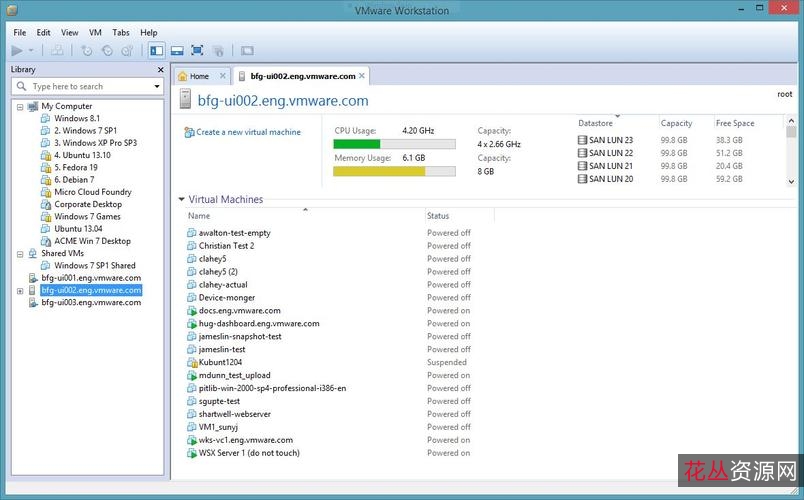804x500 pixels.
Task: Click the Unity mode toolbar icon
Action: [x=218, y=50]
